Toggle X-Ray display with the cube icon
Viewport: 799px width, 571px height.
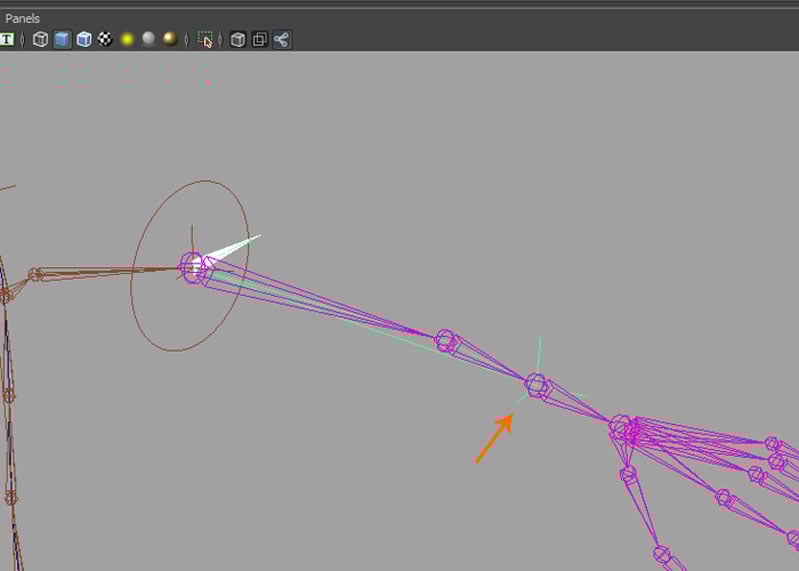(x=237, y=39)
